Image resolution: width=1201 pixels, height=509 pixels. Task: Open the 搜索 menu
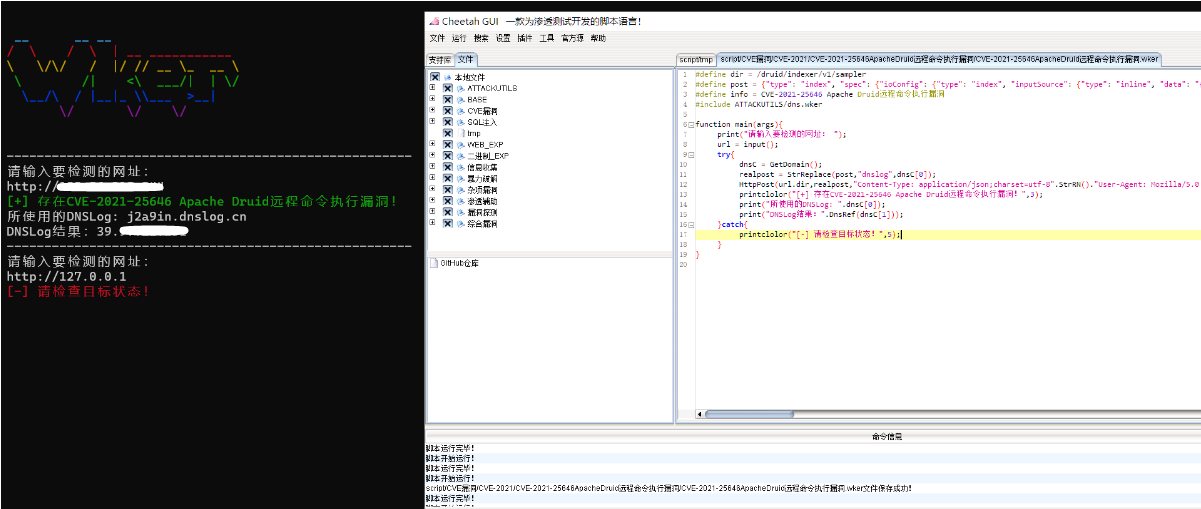pyautogui.click(x=481, y=38)
